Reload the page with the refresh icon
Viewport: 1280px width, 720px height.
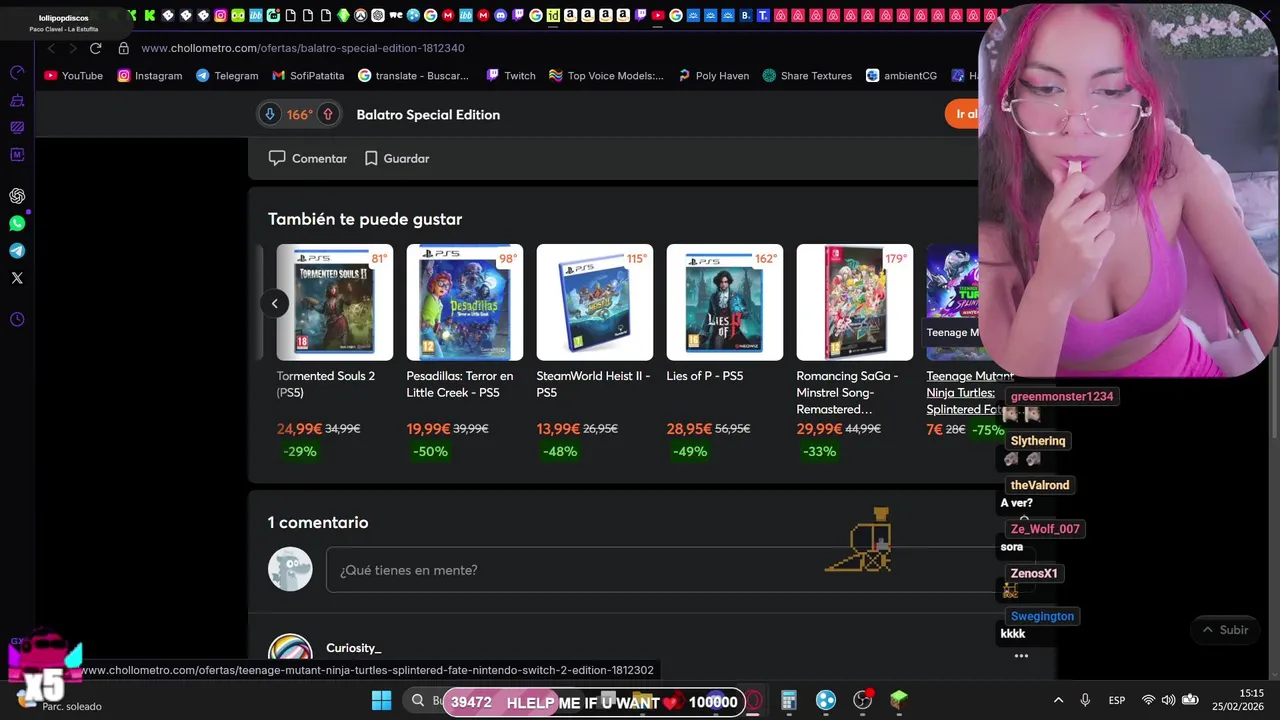point(96,48)
